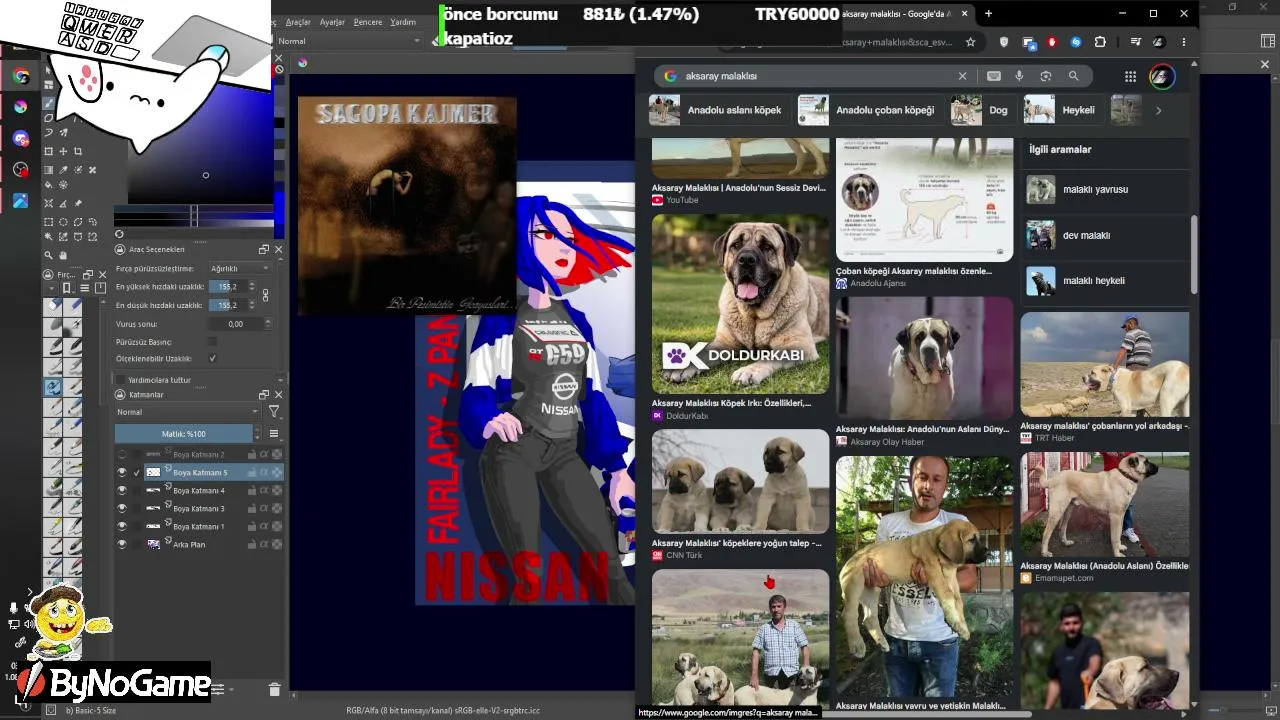The width and height of the screenshot is (1280, 720).
Task: Enable Pürüzsüz Basınç checkbox
Action: (x=212, y=342)
